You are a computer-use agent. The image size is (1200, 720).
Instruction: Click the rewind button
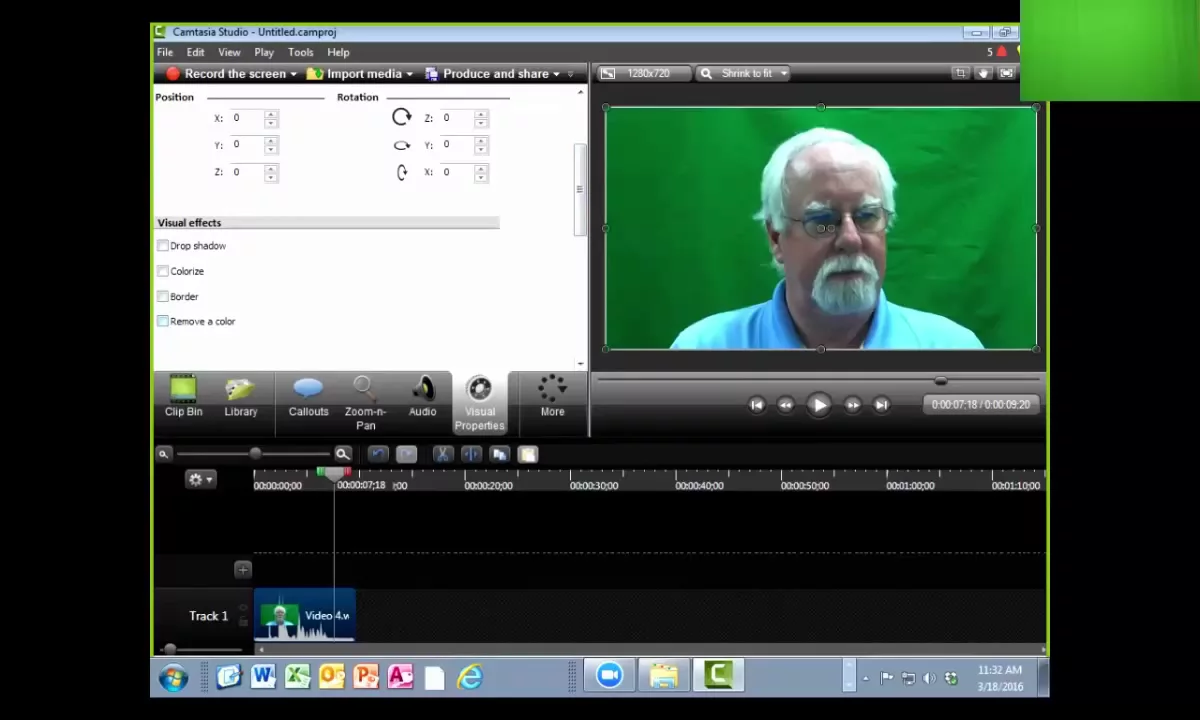click(x=786, y=405)
